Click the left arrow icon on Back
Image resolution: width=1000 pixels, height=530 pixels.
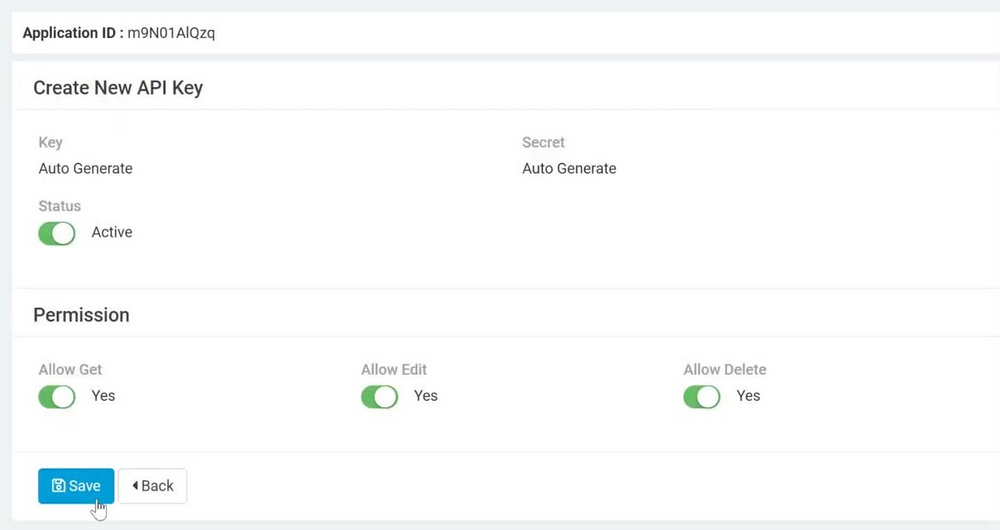coord(135,486)
